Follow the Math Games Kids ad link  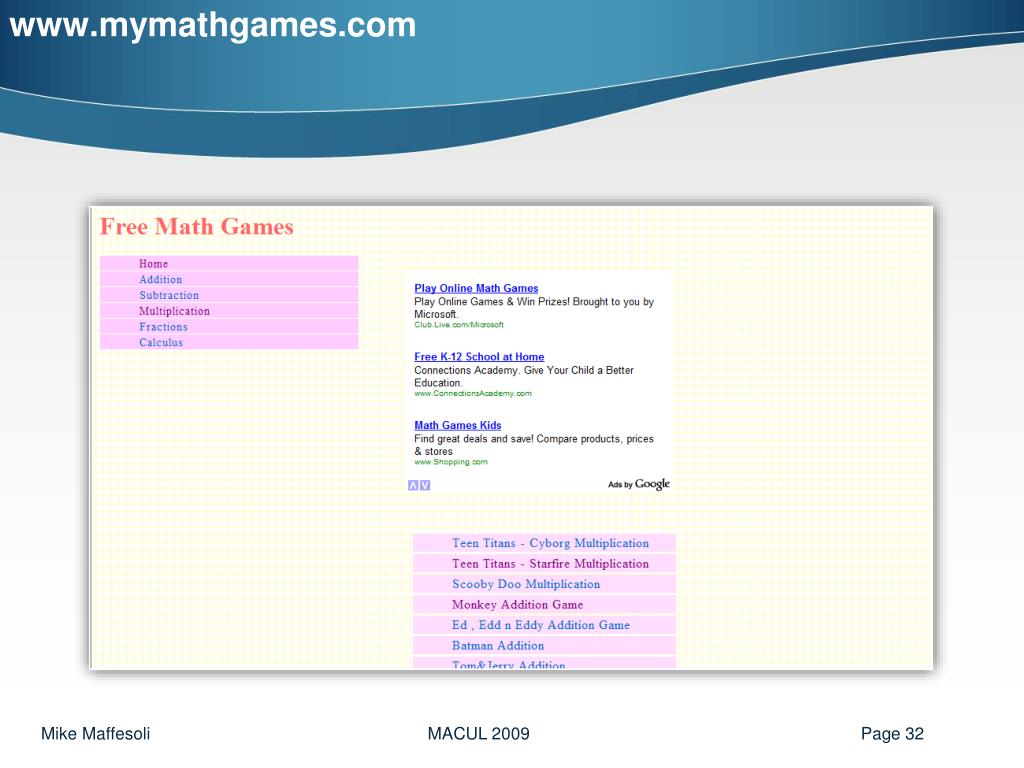458,425
